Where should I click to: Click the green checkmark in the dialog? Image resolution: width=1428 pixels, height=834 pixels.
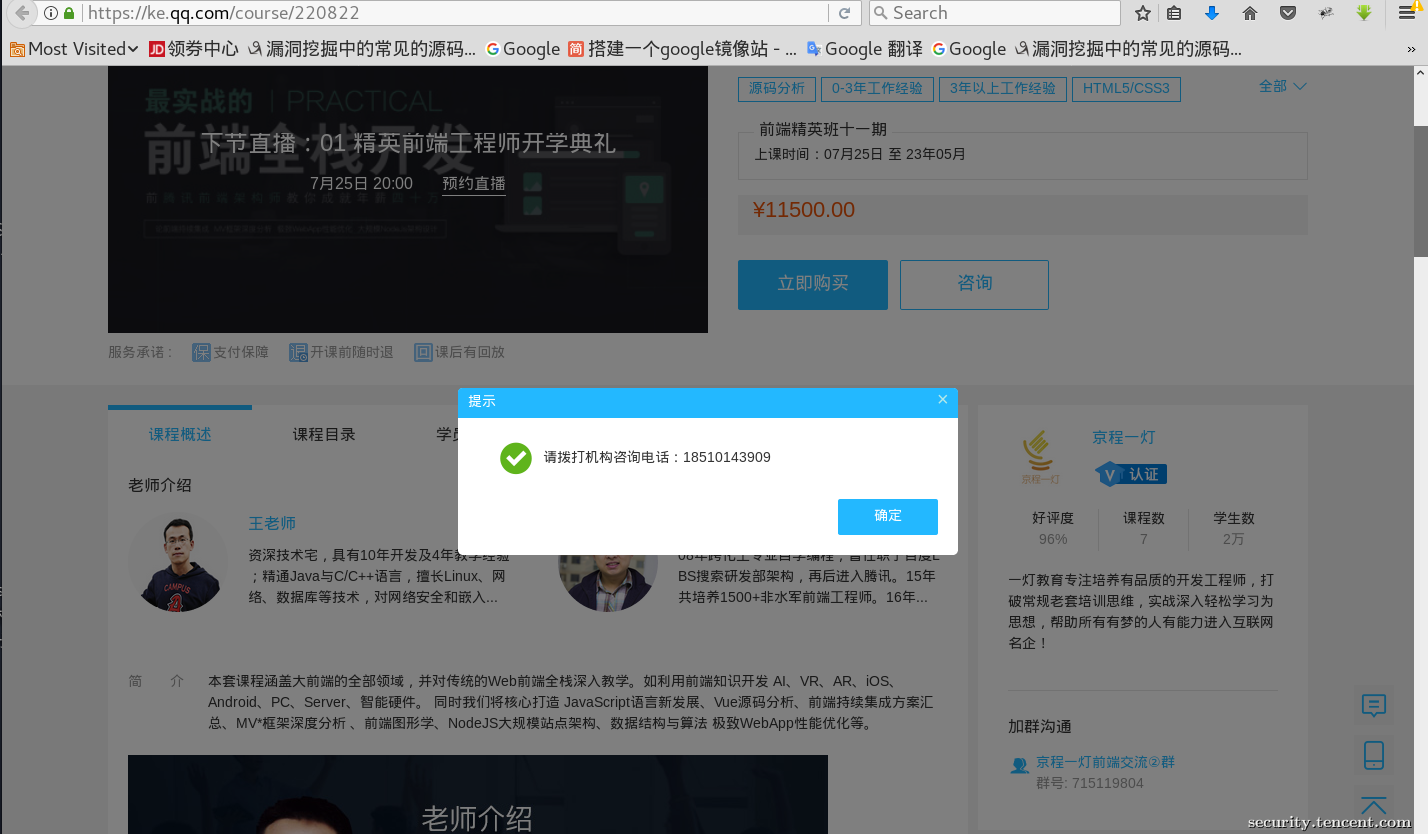tap(515, 458)
